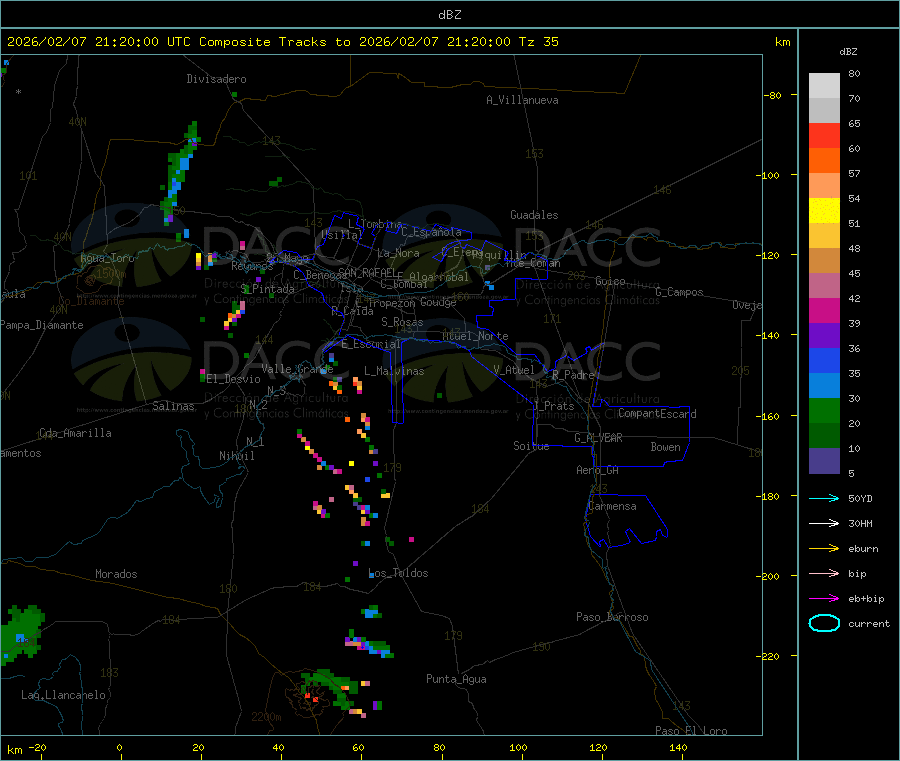
Task: Click the magenta eb+bip arrow legend icon
Action: pyautogui.click(x=824, y=599)
